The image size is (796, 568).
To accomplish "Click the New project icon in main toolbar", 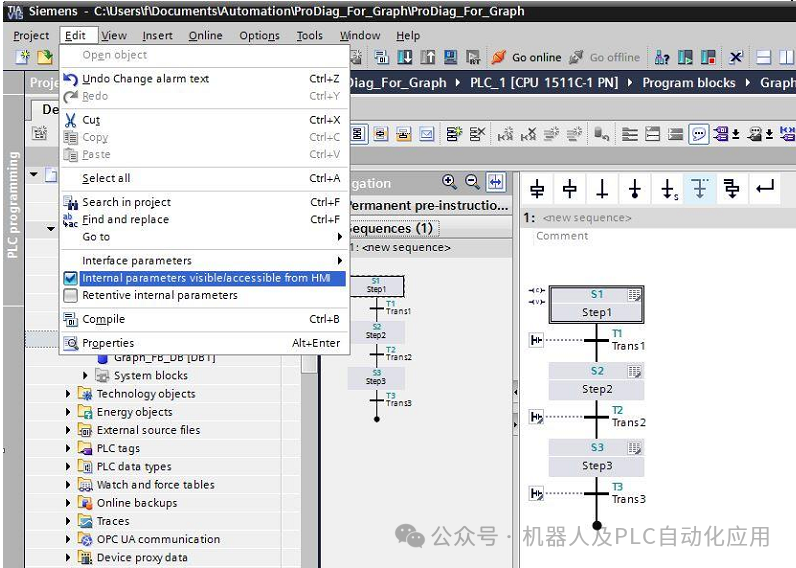I will (x=22, y=57).
